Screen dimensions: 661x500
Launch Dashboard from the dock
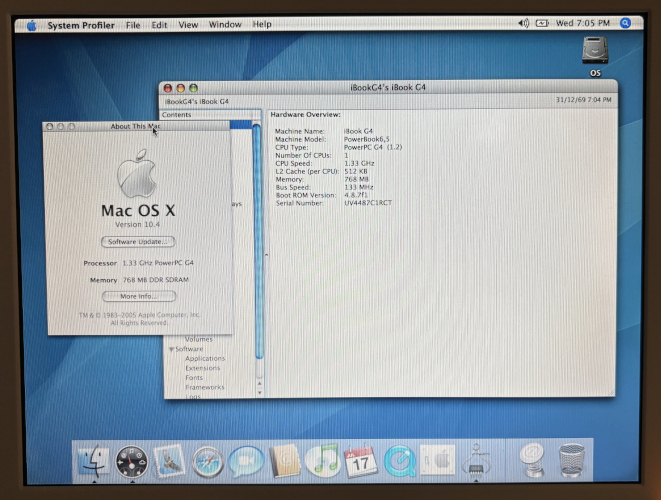[132, 461]
